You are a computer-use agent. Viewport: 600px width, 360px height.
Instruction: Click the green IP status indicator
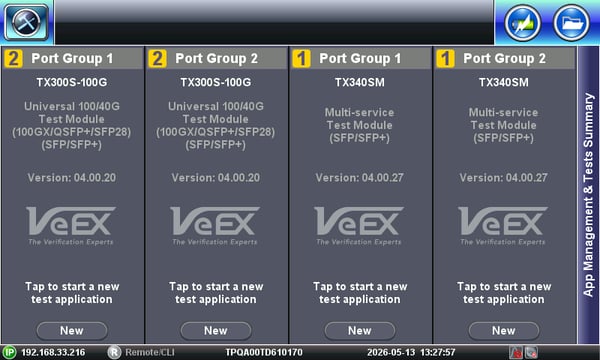(9, 352)
